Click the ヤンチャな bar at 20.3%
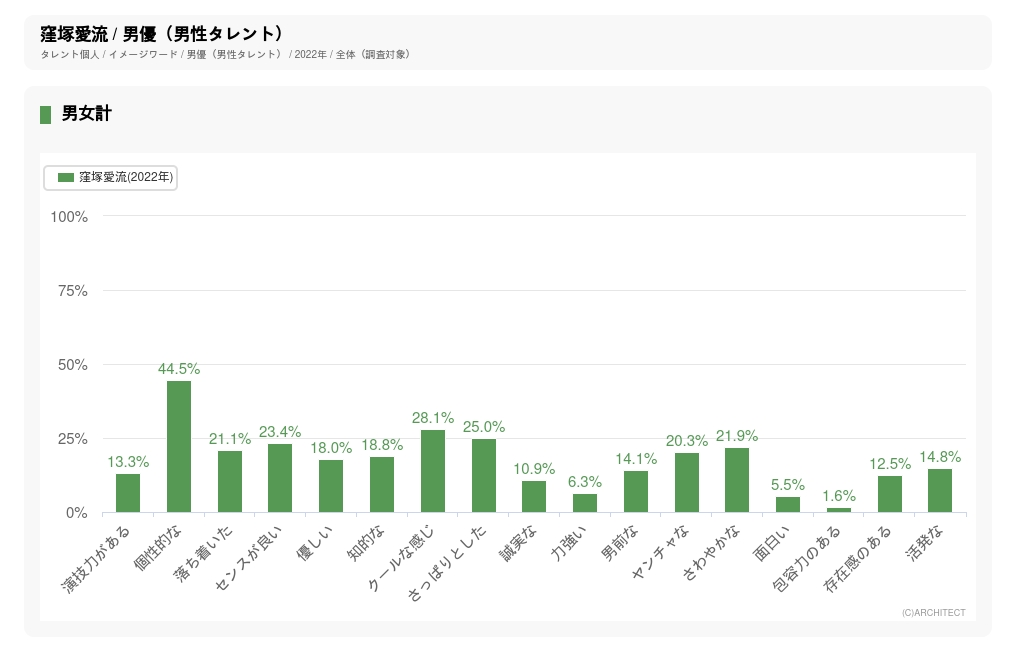The image size is (1024, 653). pos(687,483)
